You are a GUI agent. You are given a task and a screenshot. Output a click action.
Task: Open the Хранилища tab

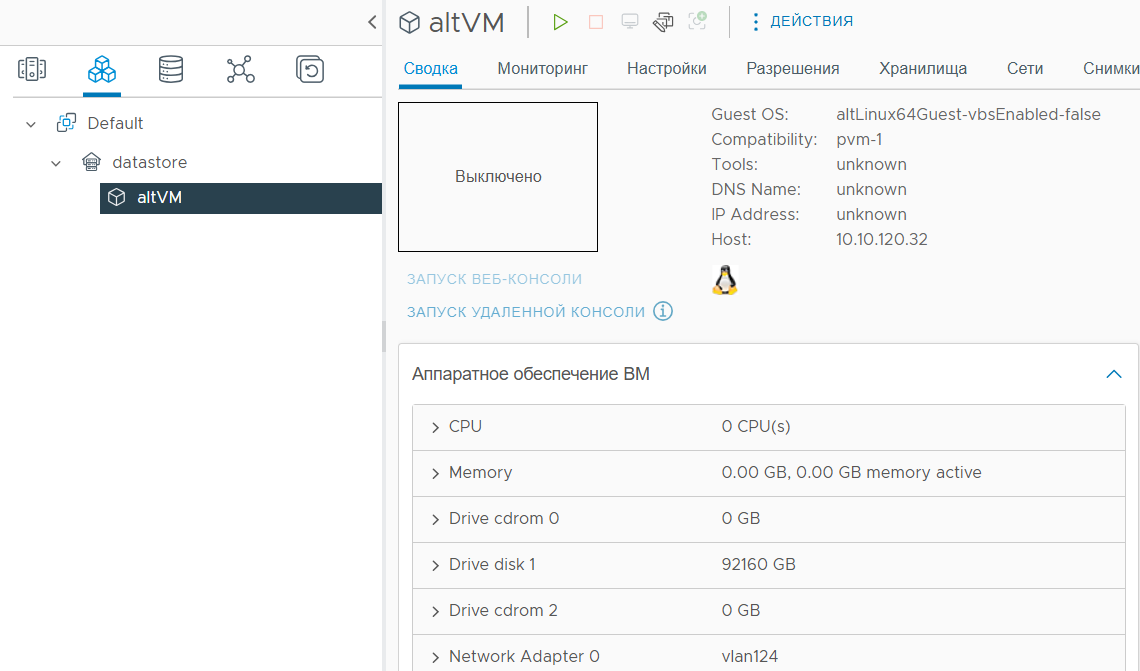coord(923,68)
